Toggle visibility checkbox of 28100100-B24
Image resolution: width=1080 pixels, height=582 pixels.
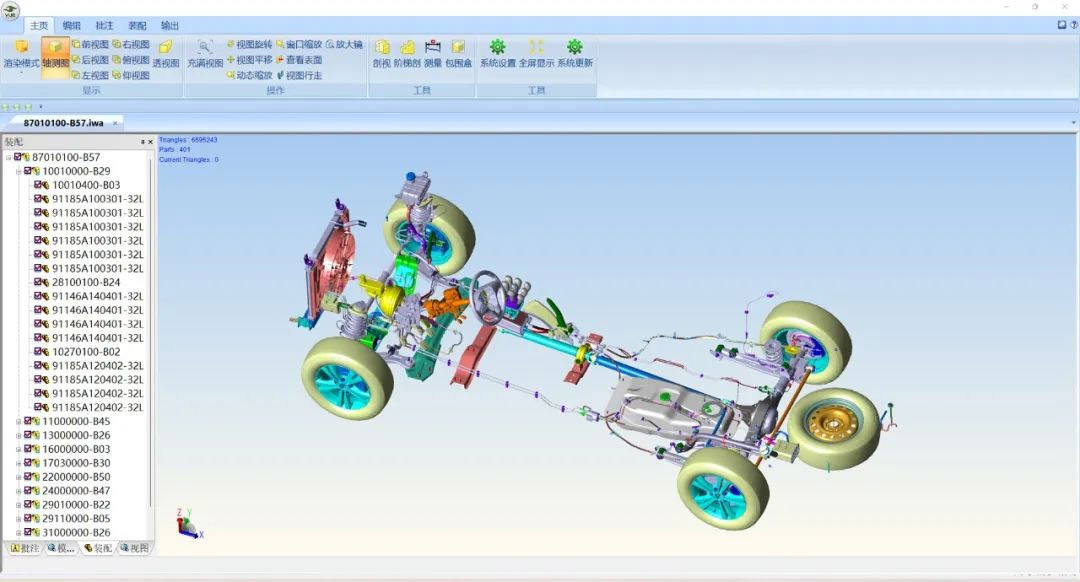[x=38, y=282]
